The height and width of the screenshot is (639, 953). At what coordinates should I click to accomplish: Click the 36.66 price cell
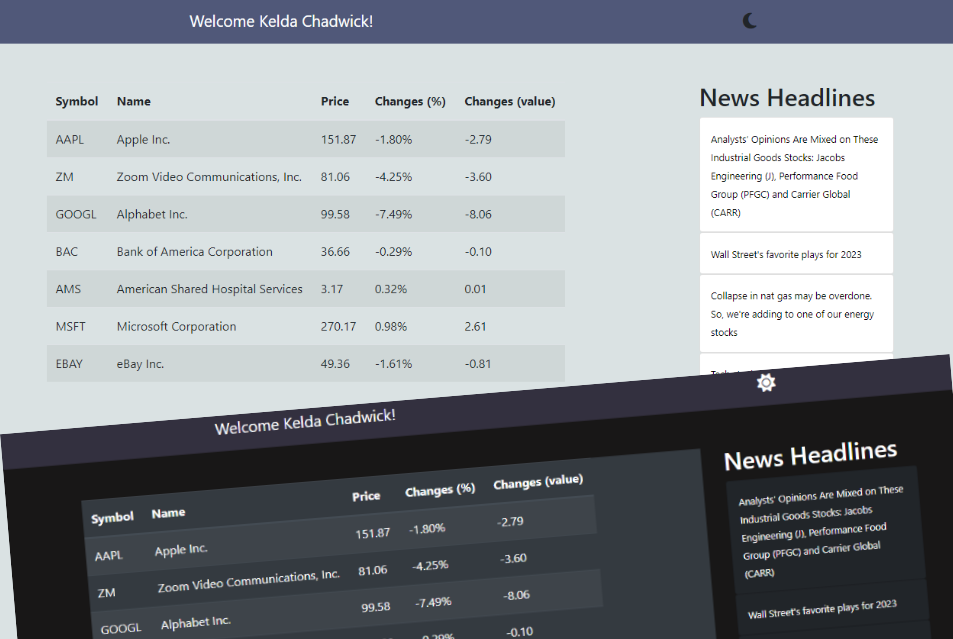click(335, 252)
